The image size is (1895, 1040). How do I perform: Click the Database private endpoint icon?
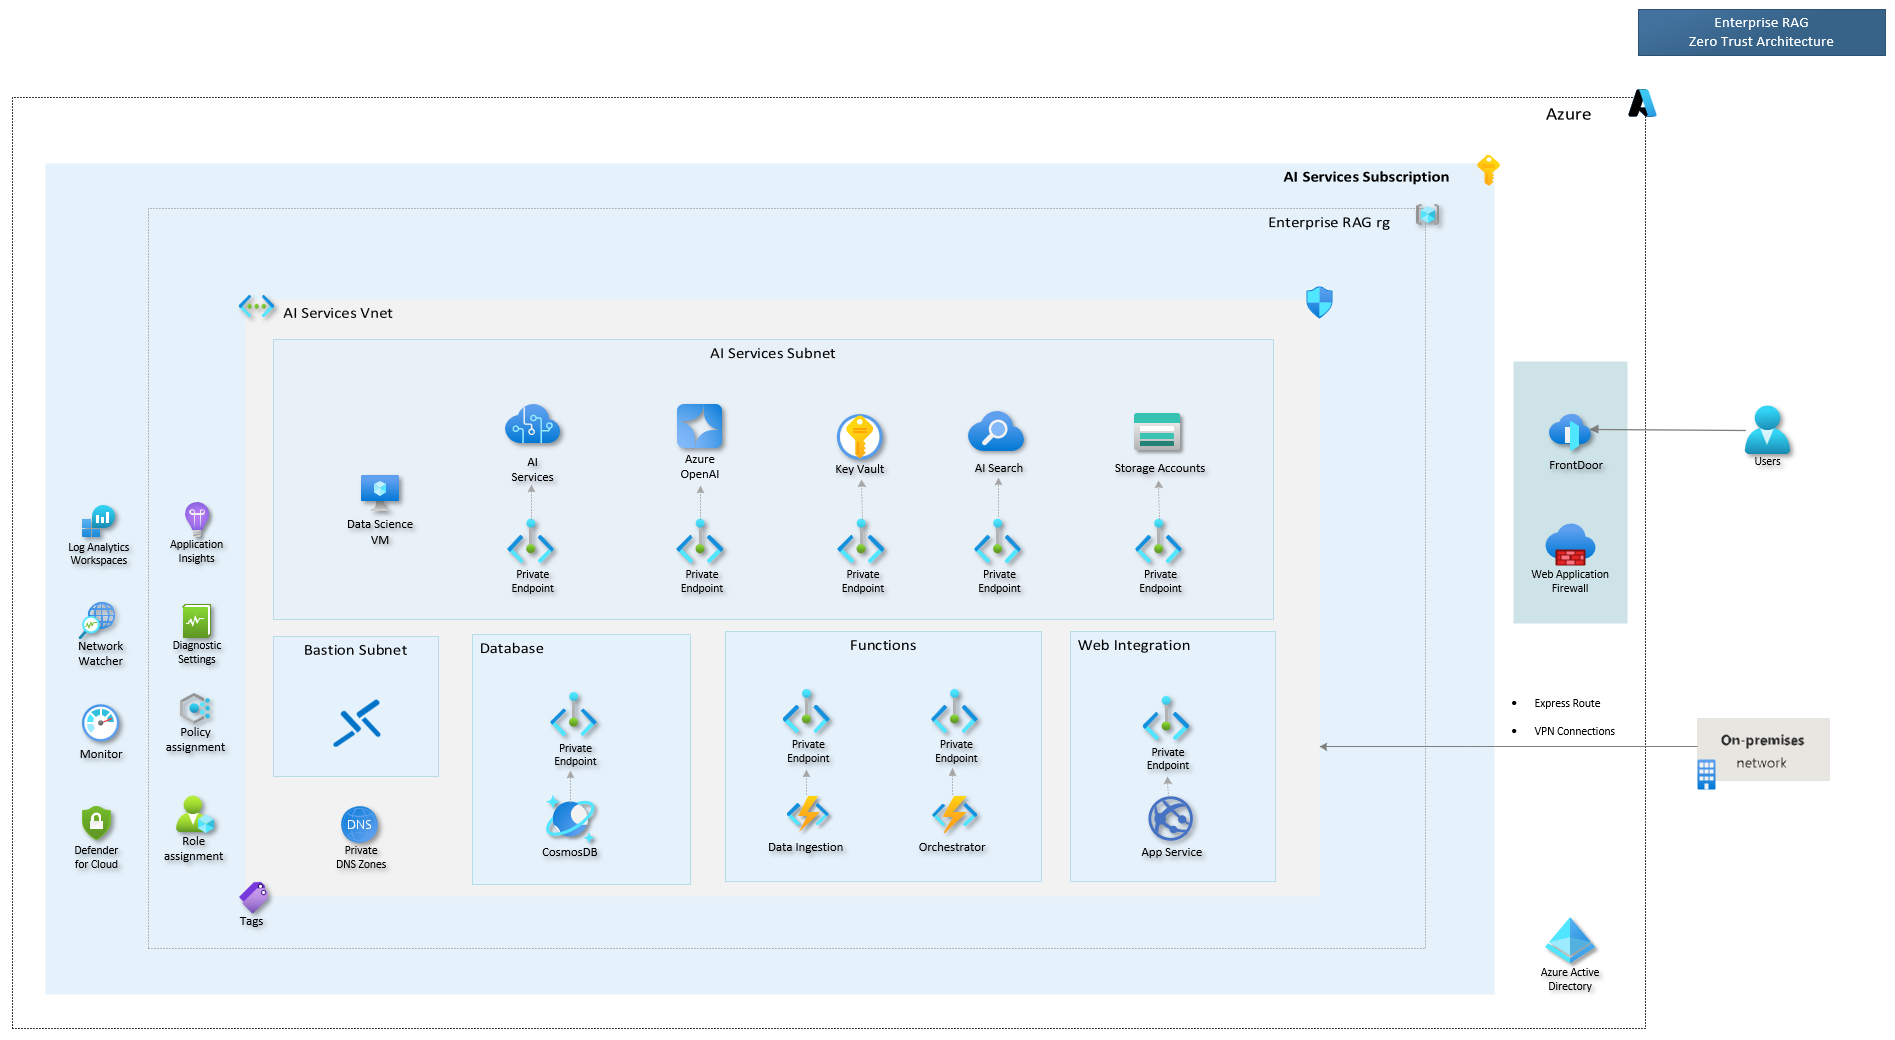pos(574,716)
